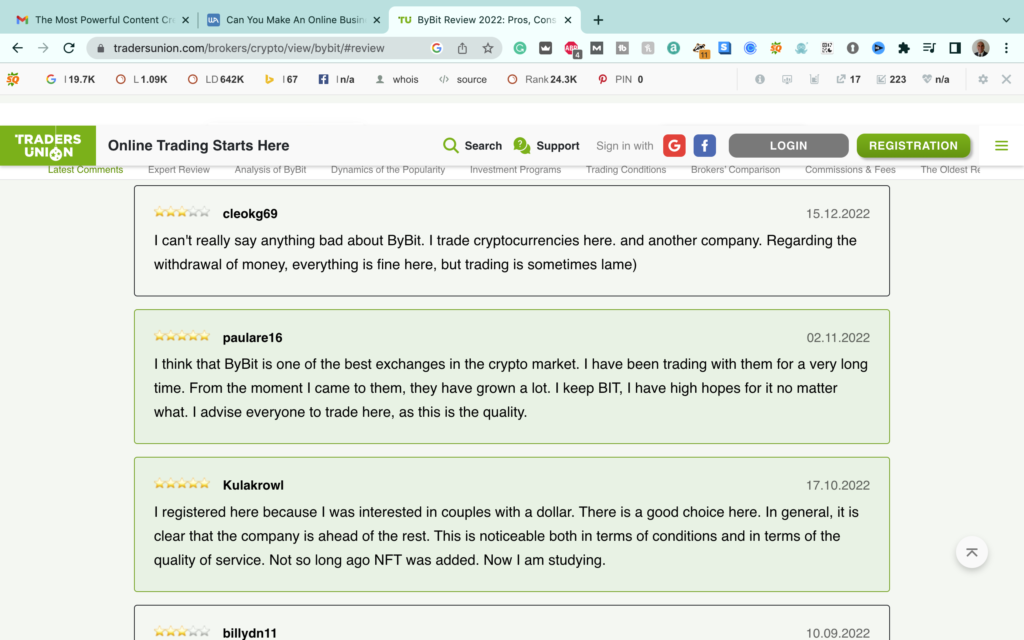Click the review date 17.10.2022
This screenshot has width=1024, height=640.
[837, 485]
